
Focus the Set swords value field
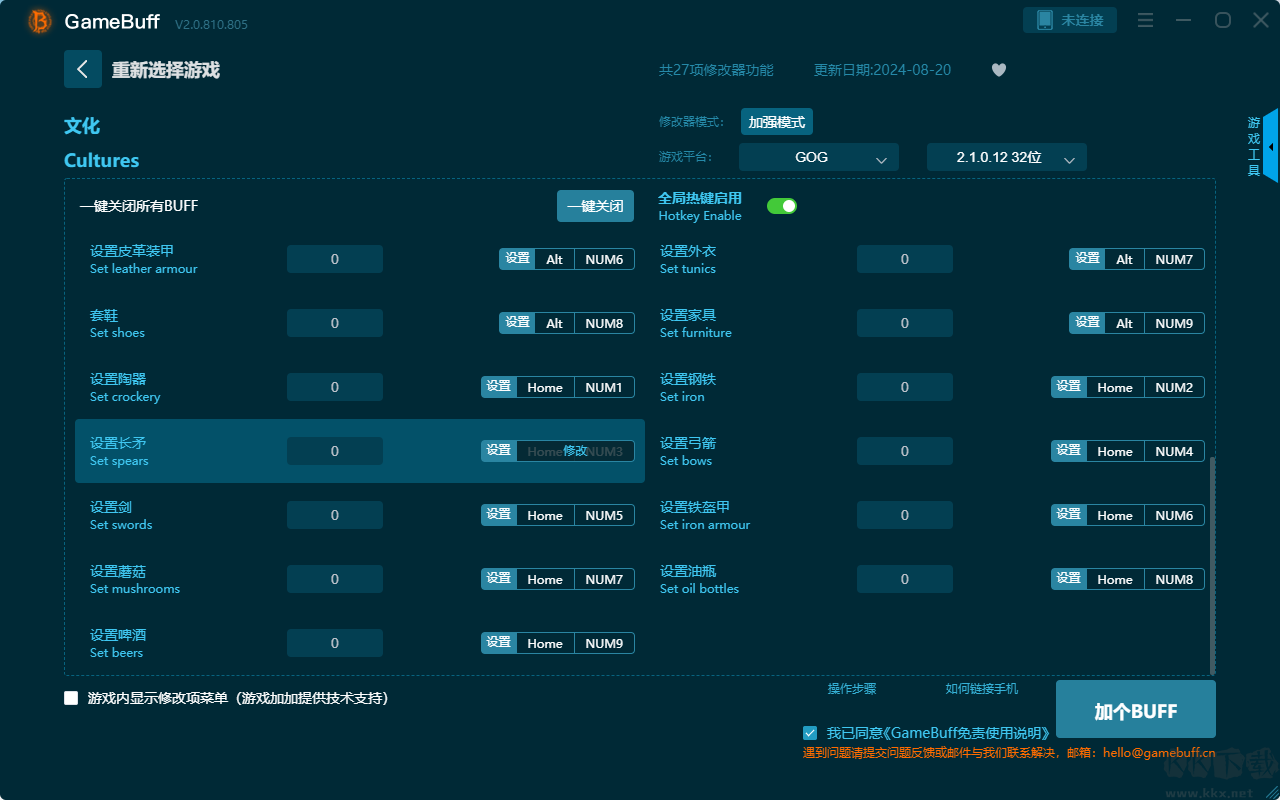click(x=335, y=515)
